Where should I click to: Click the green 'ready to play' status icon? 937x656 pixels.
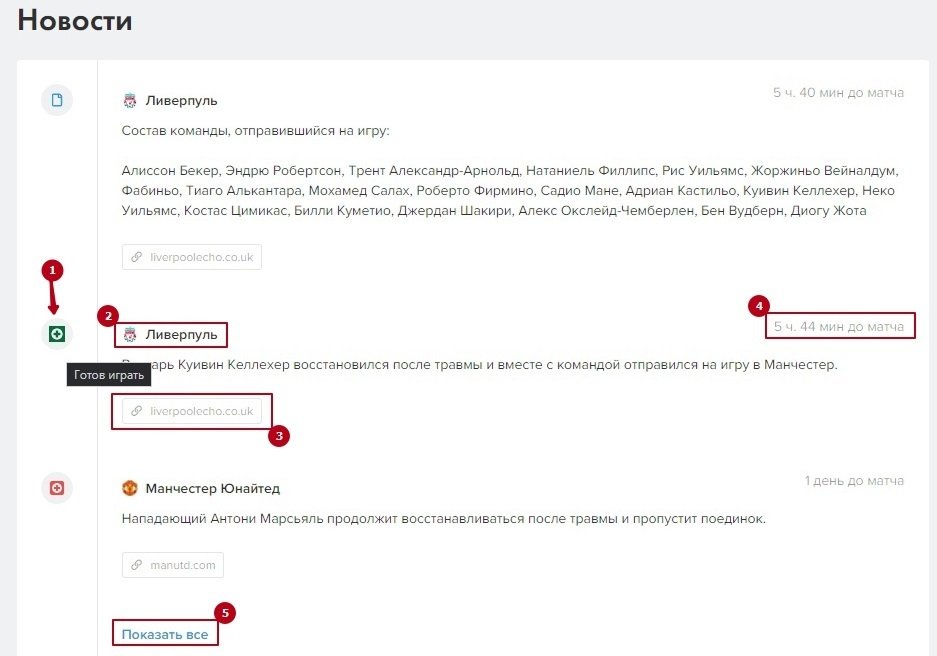tap(56, 334)
